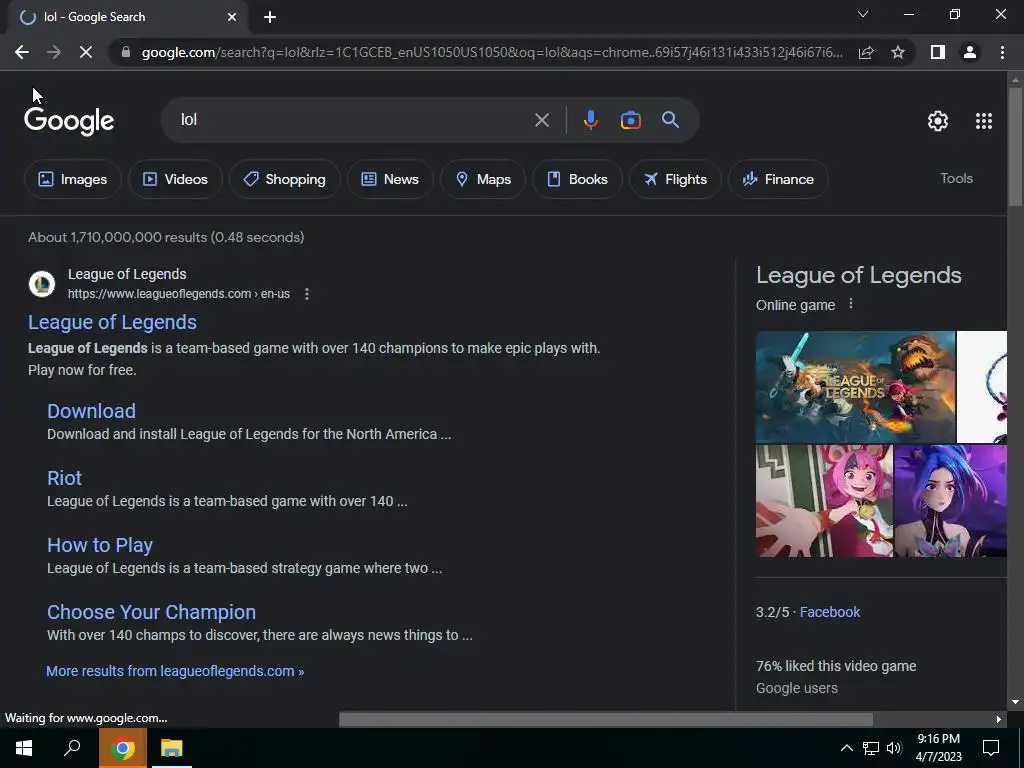Screen dimensions: 1024x768
Task: Start voice search with the microphone icon
Action: [x=590, y=120]
